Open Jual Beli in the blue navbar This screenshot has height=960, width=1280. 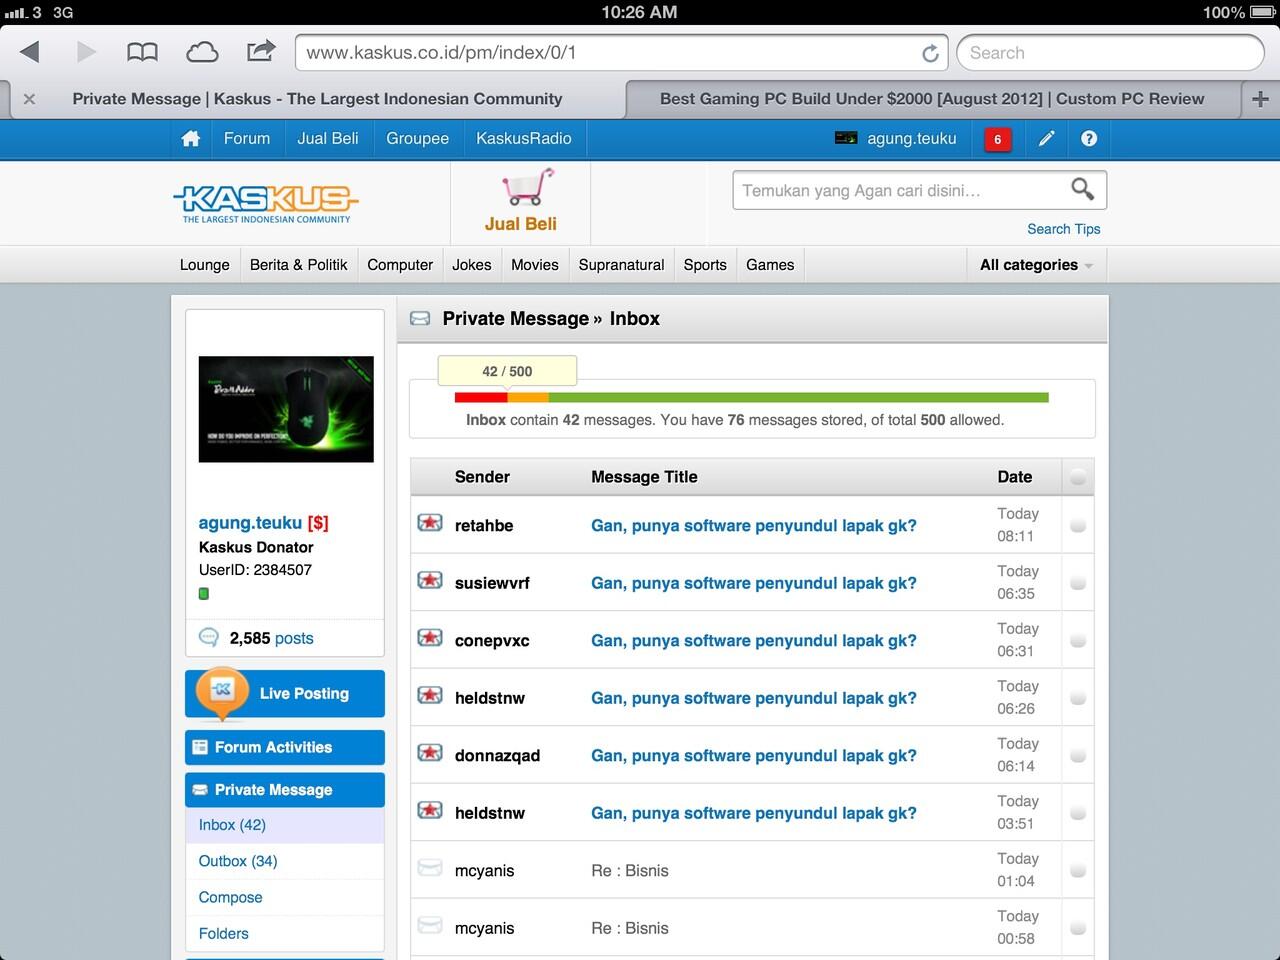coord(328,139)
